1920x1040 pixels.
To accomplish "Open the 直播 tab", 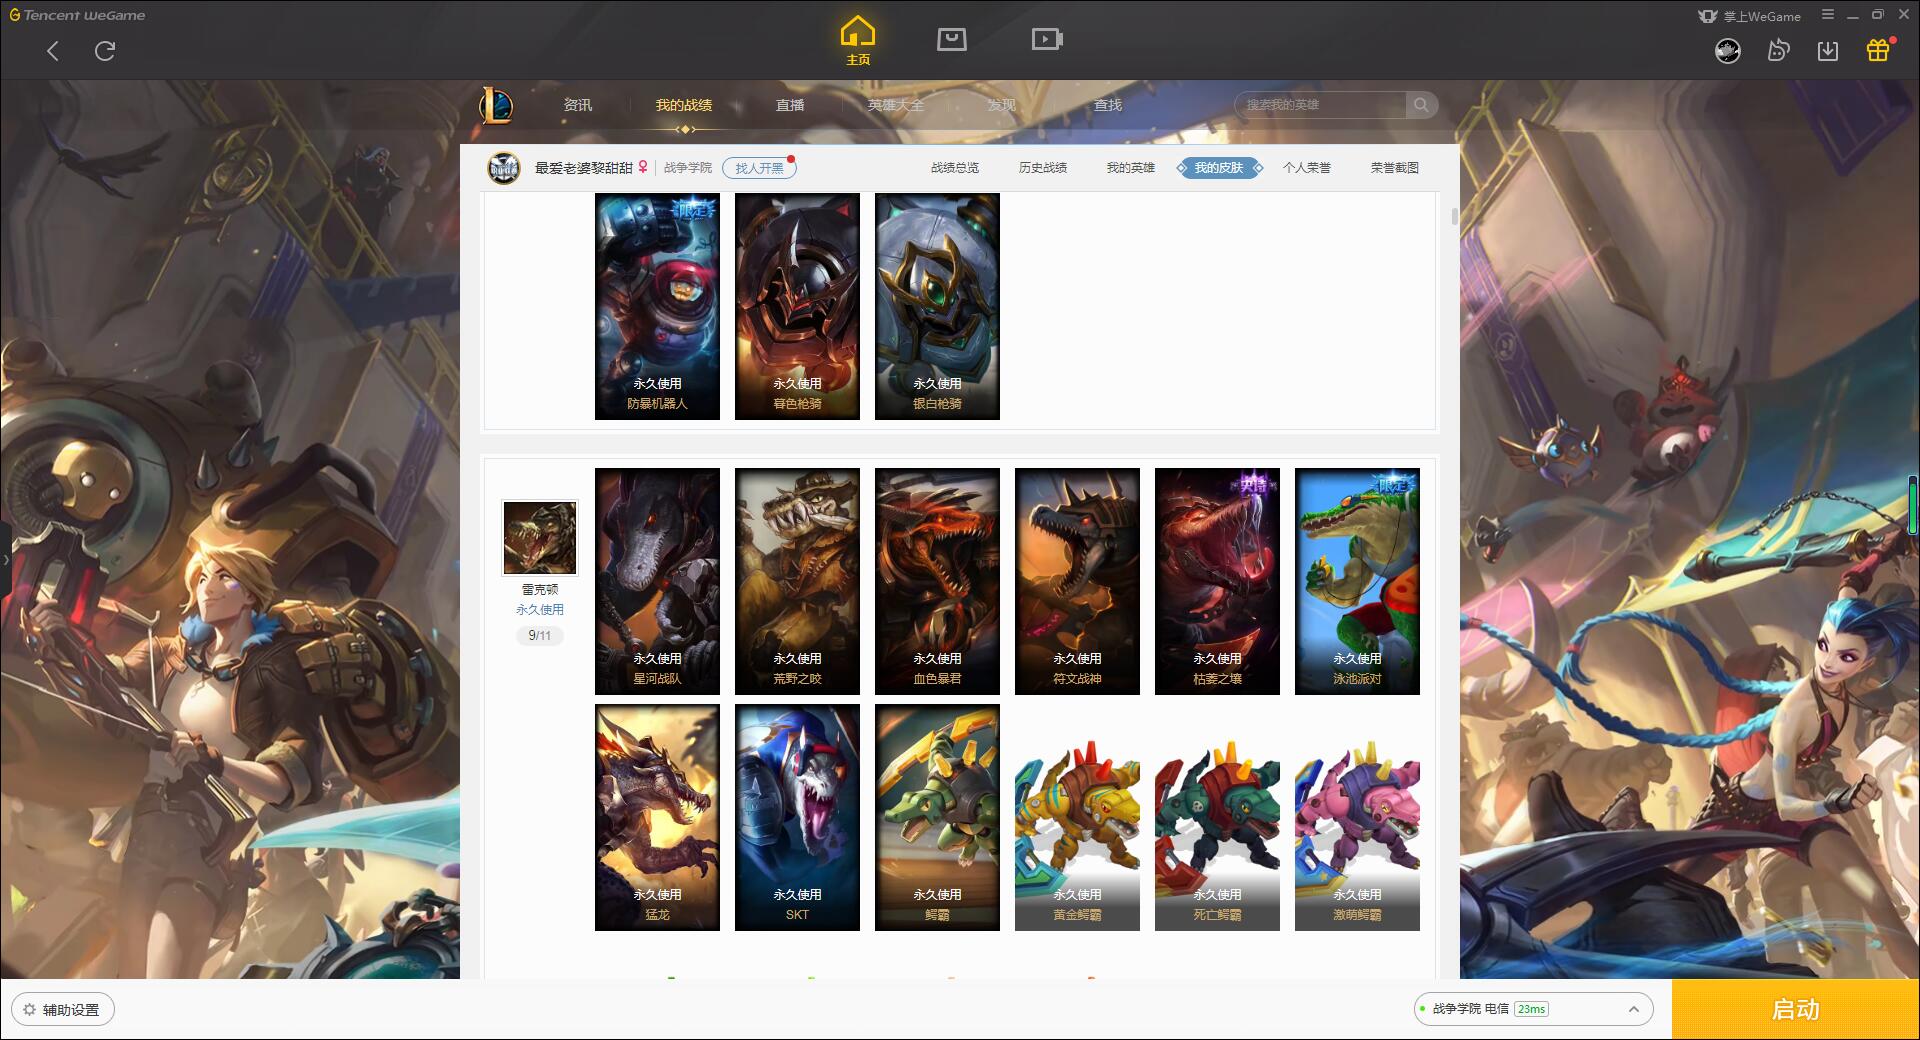I will pos(790,105).
